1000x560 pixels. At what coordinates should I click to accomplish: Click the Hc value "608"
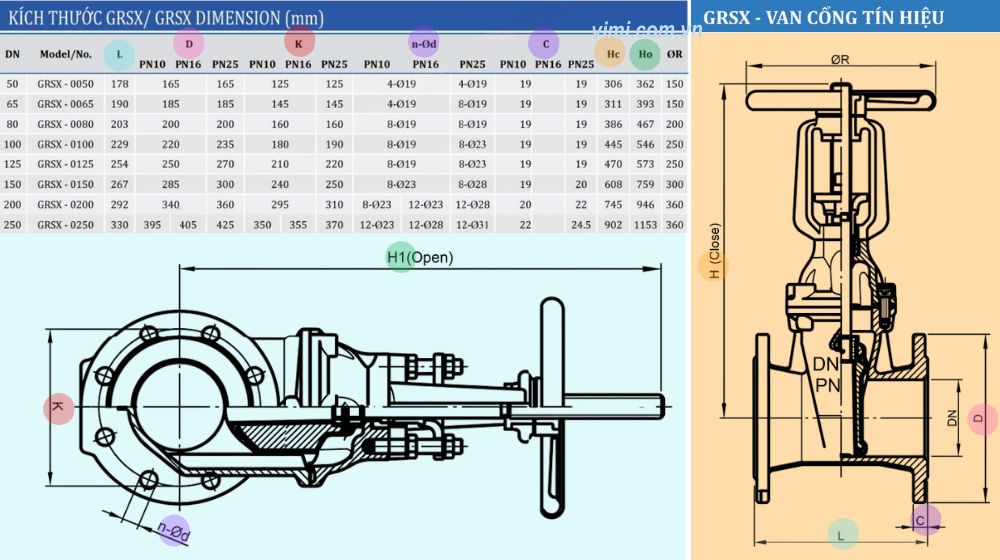tap(613, 184)
